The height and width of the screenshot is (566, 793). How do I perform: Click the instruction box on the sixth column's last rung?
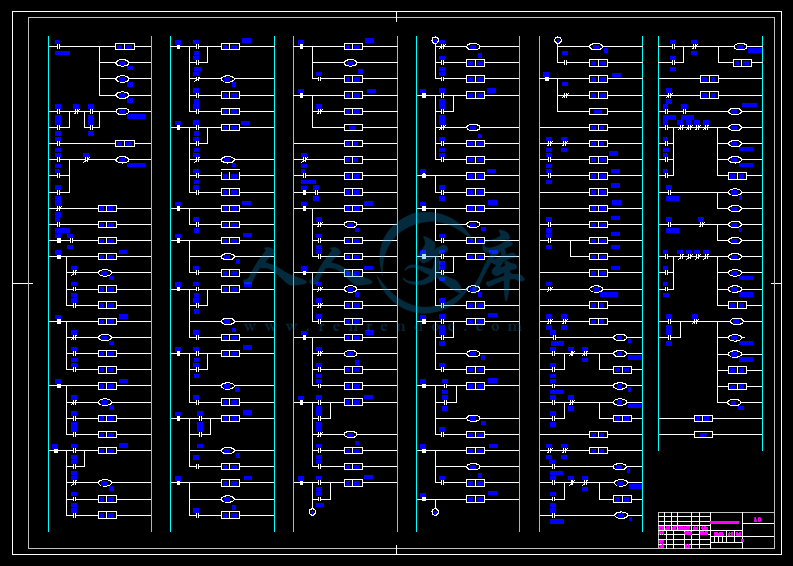(703, 434)
